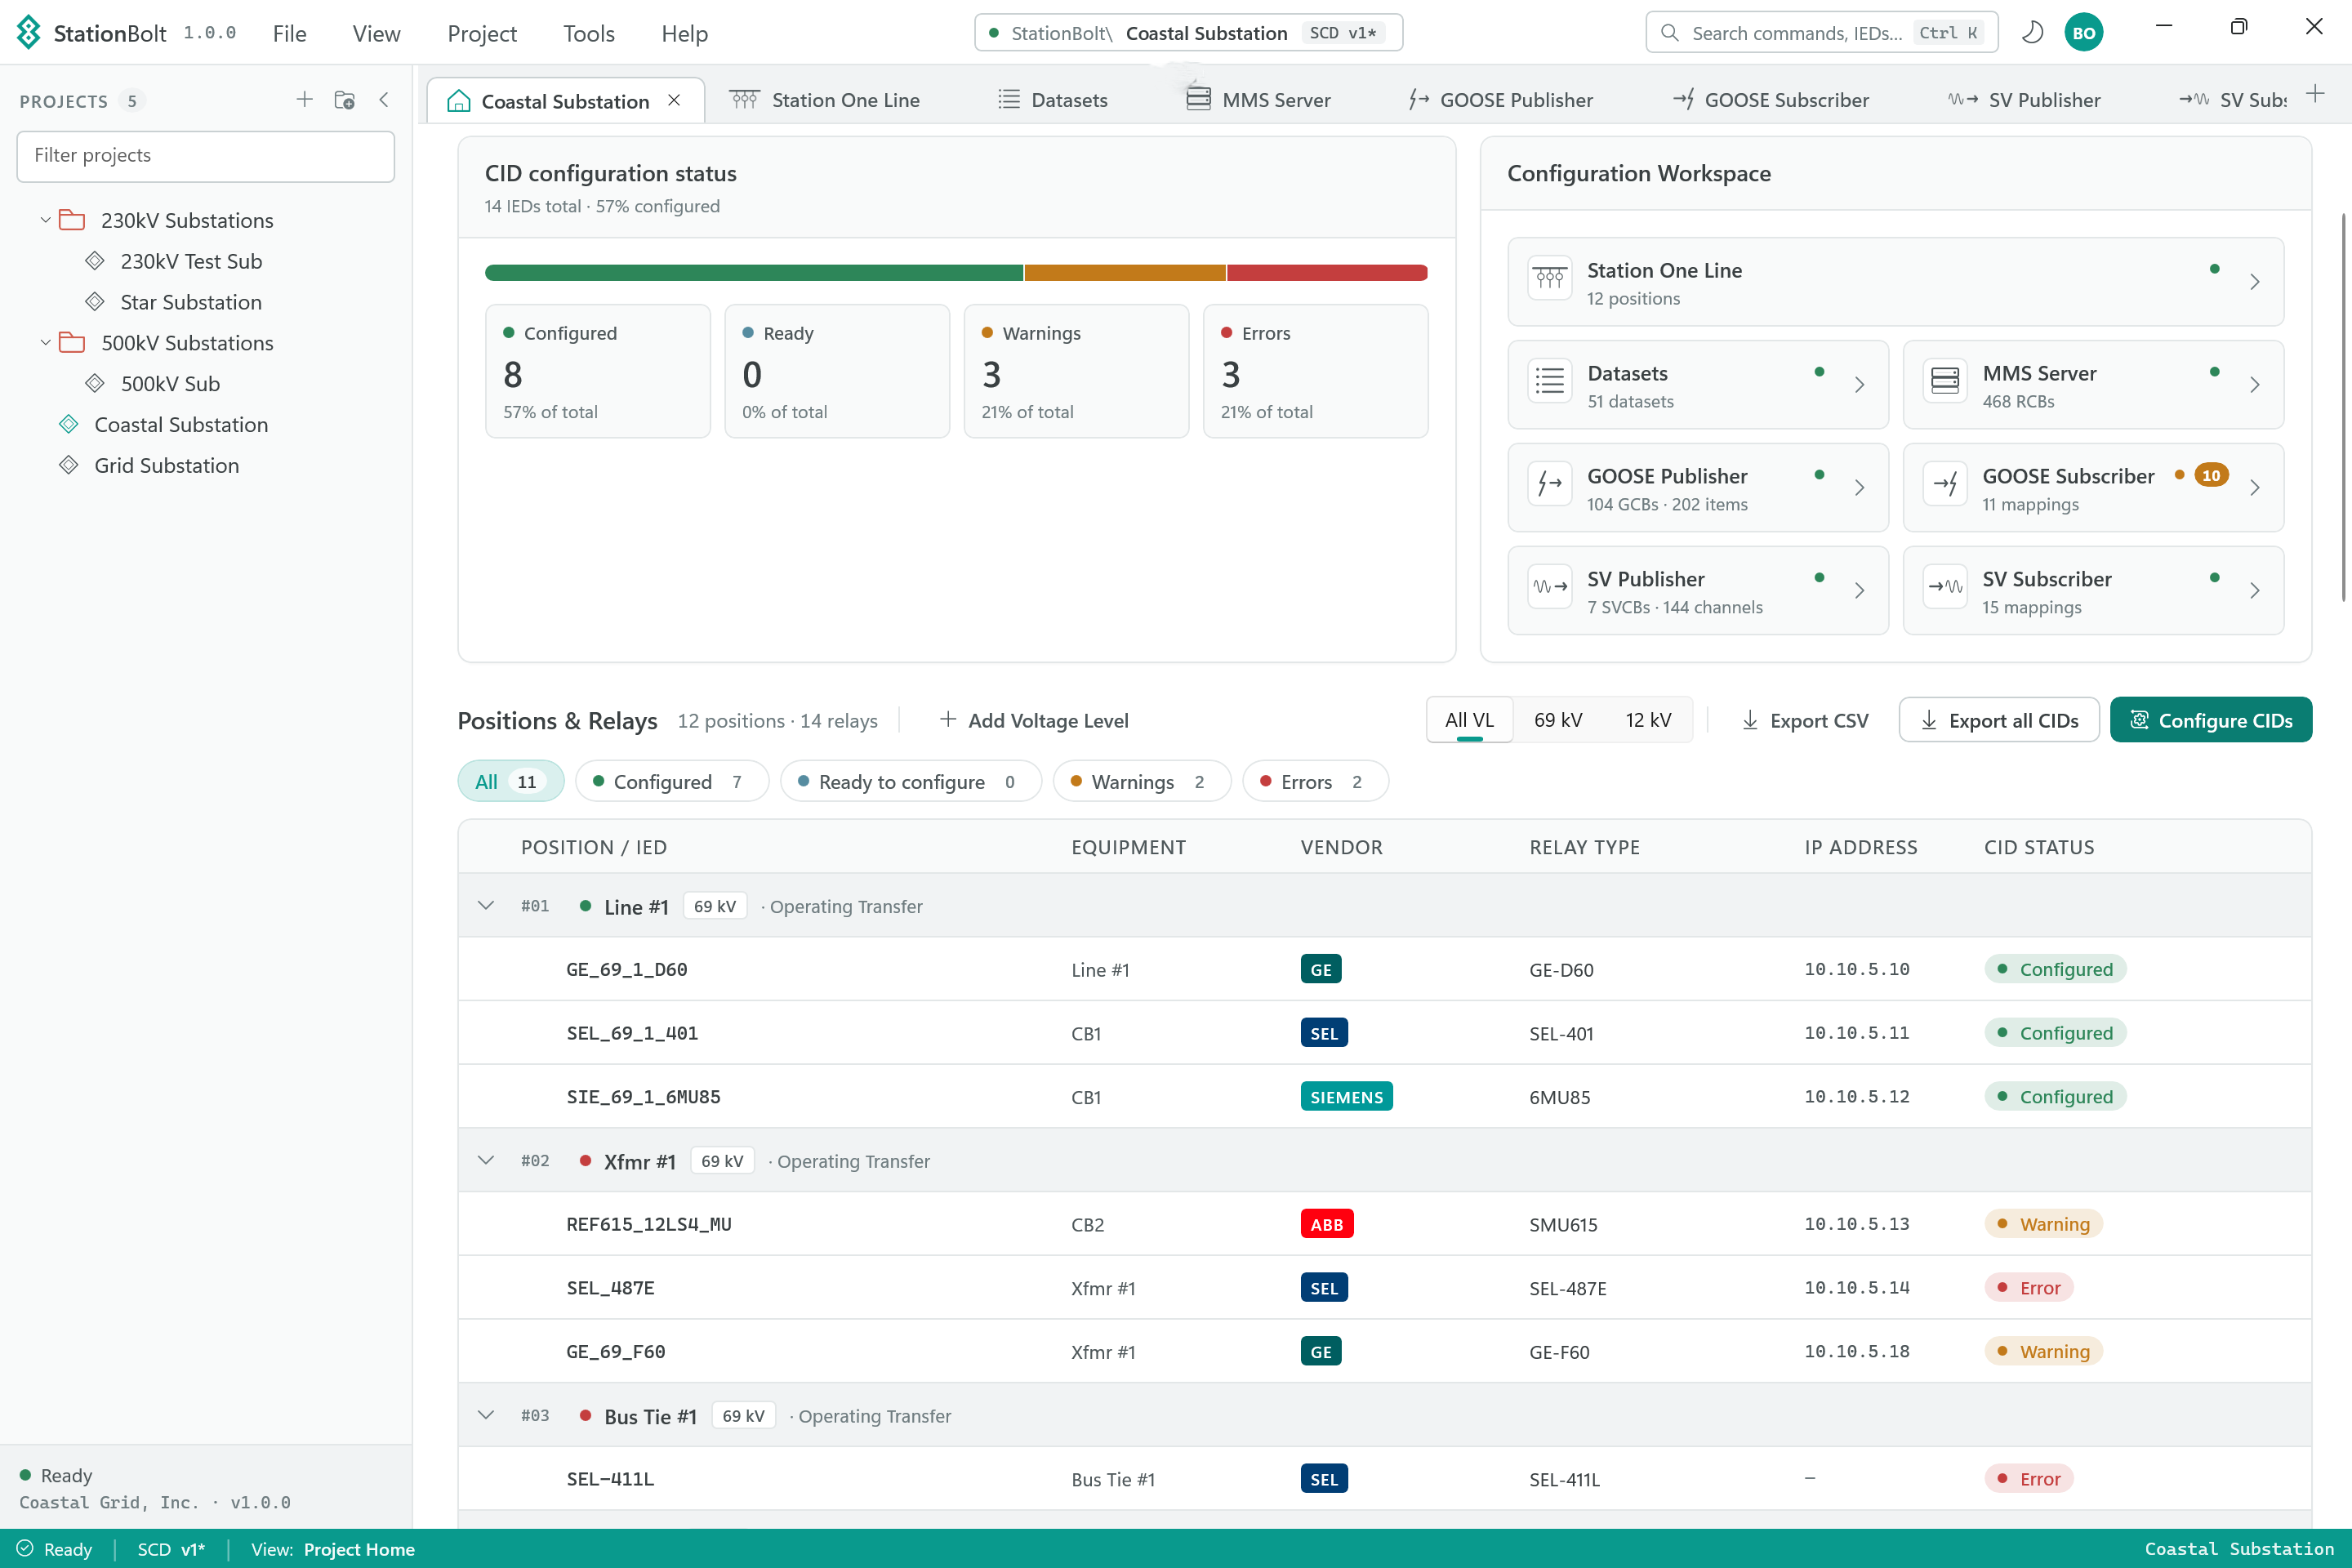Click the Coastal Substation diamond icon in tree
Screen dimensions: 2352x1568
coord(69,424)
